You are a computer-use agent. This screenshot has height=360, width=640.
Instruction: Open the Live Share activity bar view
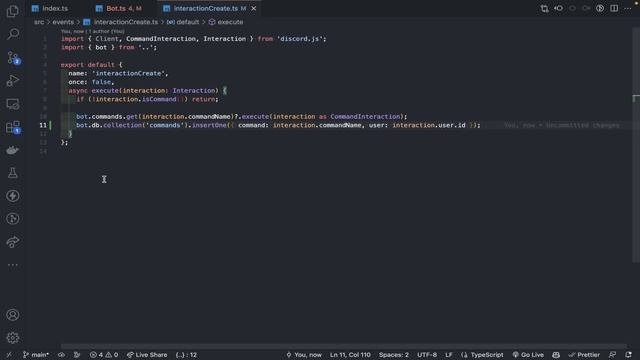click(13, 242)
